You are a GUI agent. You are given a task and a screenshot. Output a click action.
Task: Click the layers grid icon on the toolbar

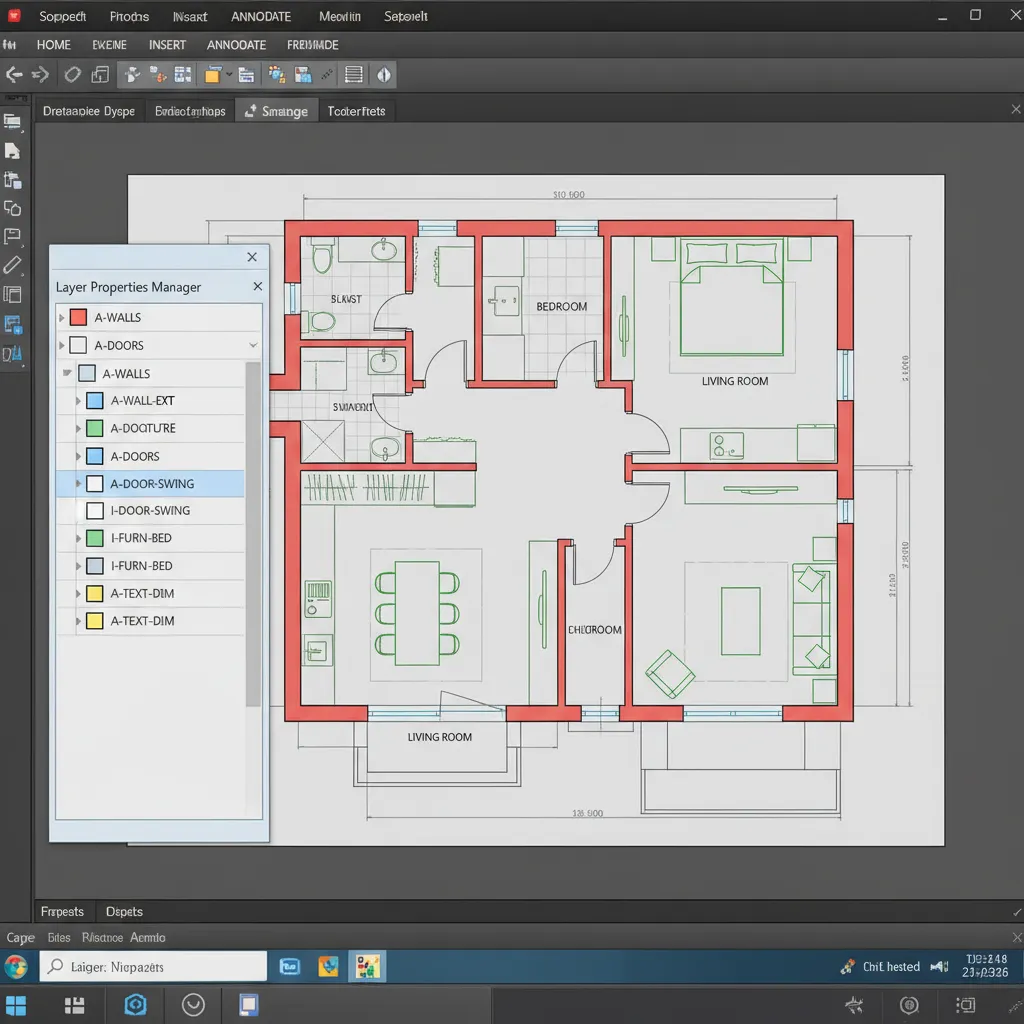tap(353, 74)
